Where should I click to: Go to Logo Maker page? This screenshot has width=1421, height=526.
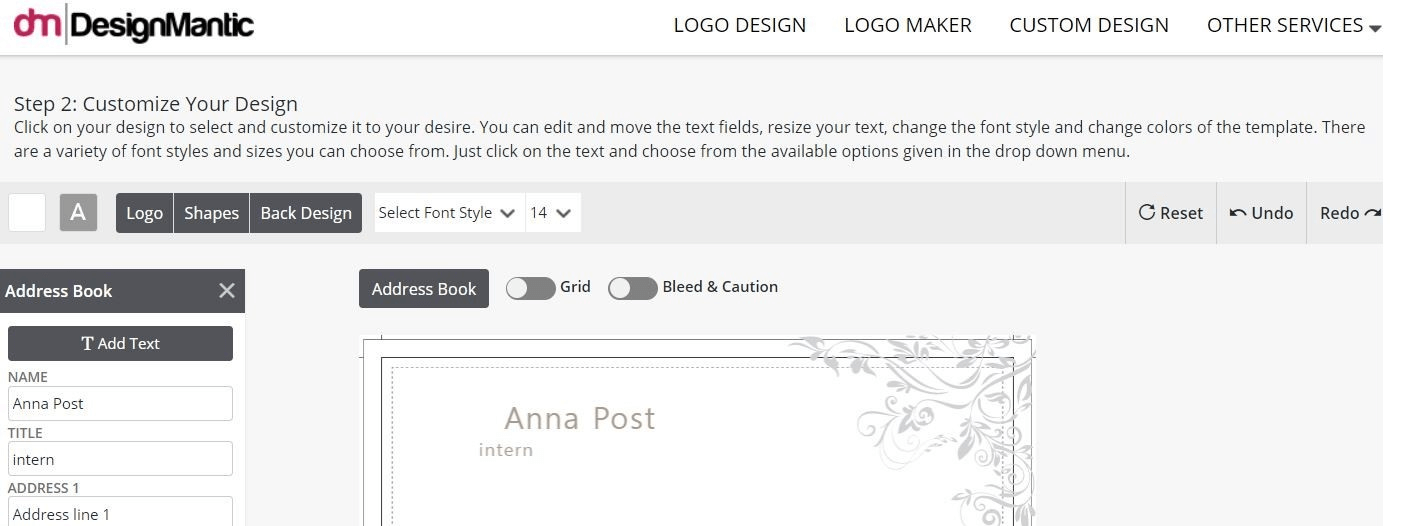[x=908, y=26]
